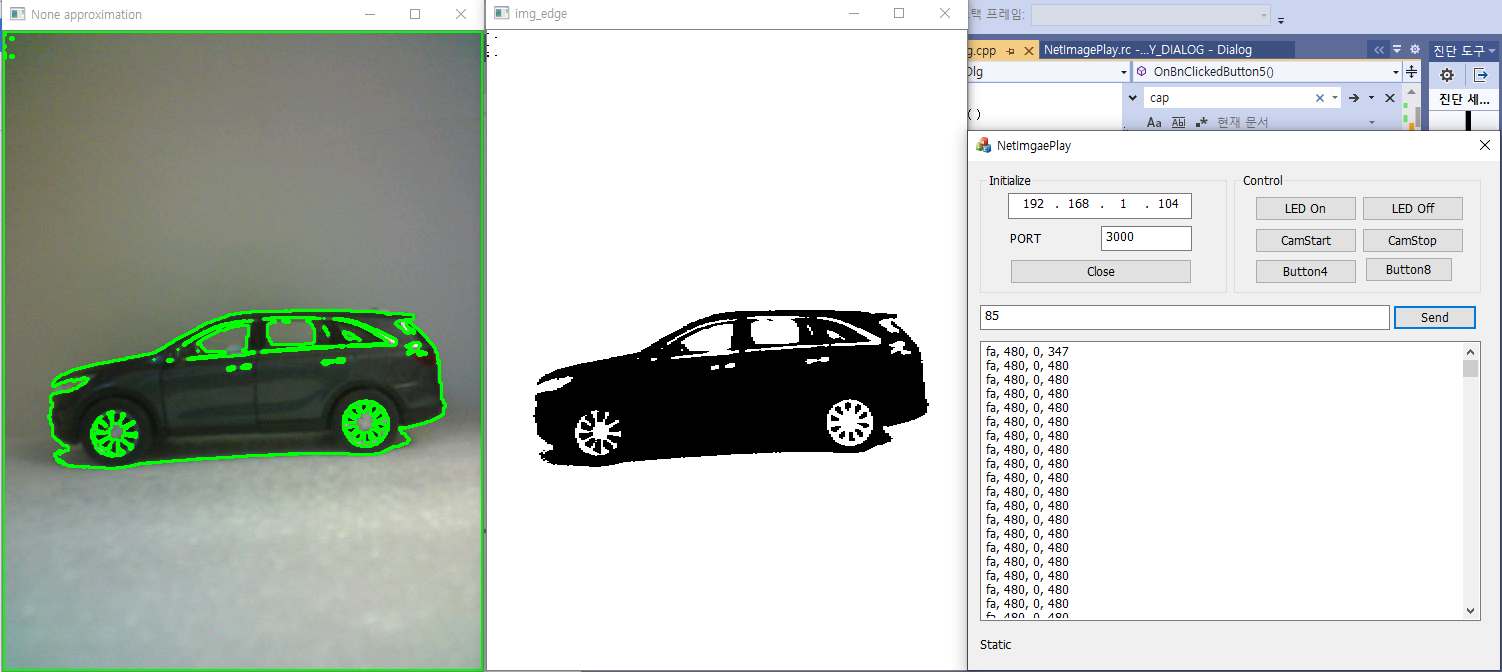Open the class scope dropdown ending in Dlg
The width and height of the screenshot is (1502, 672).
[1125, 72]
